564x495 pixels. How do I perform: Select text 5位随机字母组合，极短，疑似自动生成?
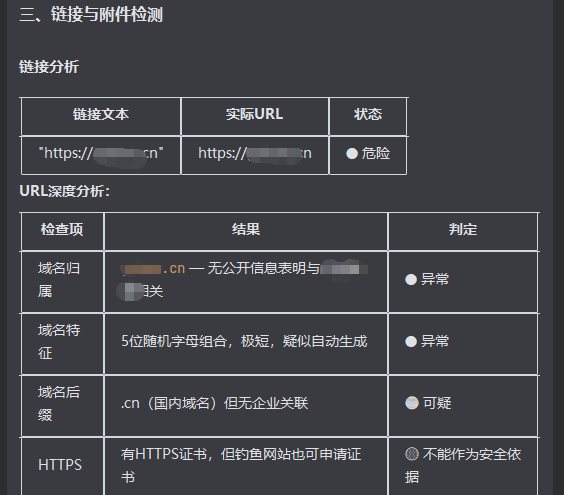pyautogui.click(x=244, y=341)
